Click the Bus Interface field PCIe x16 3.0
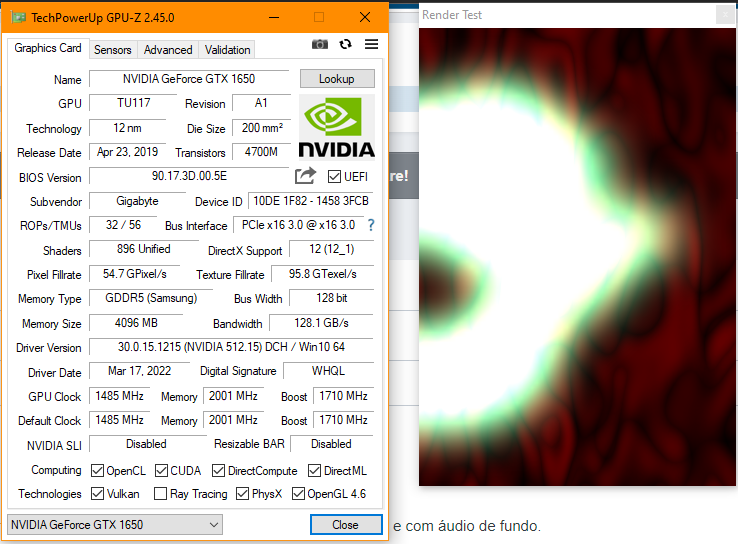738x544 pixels. (298, 225)
